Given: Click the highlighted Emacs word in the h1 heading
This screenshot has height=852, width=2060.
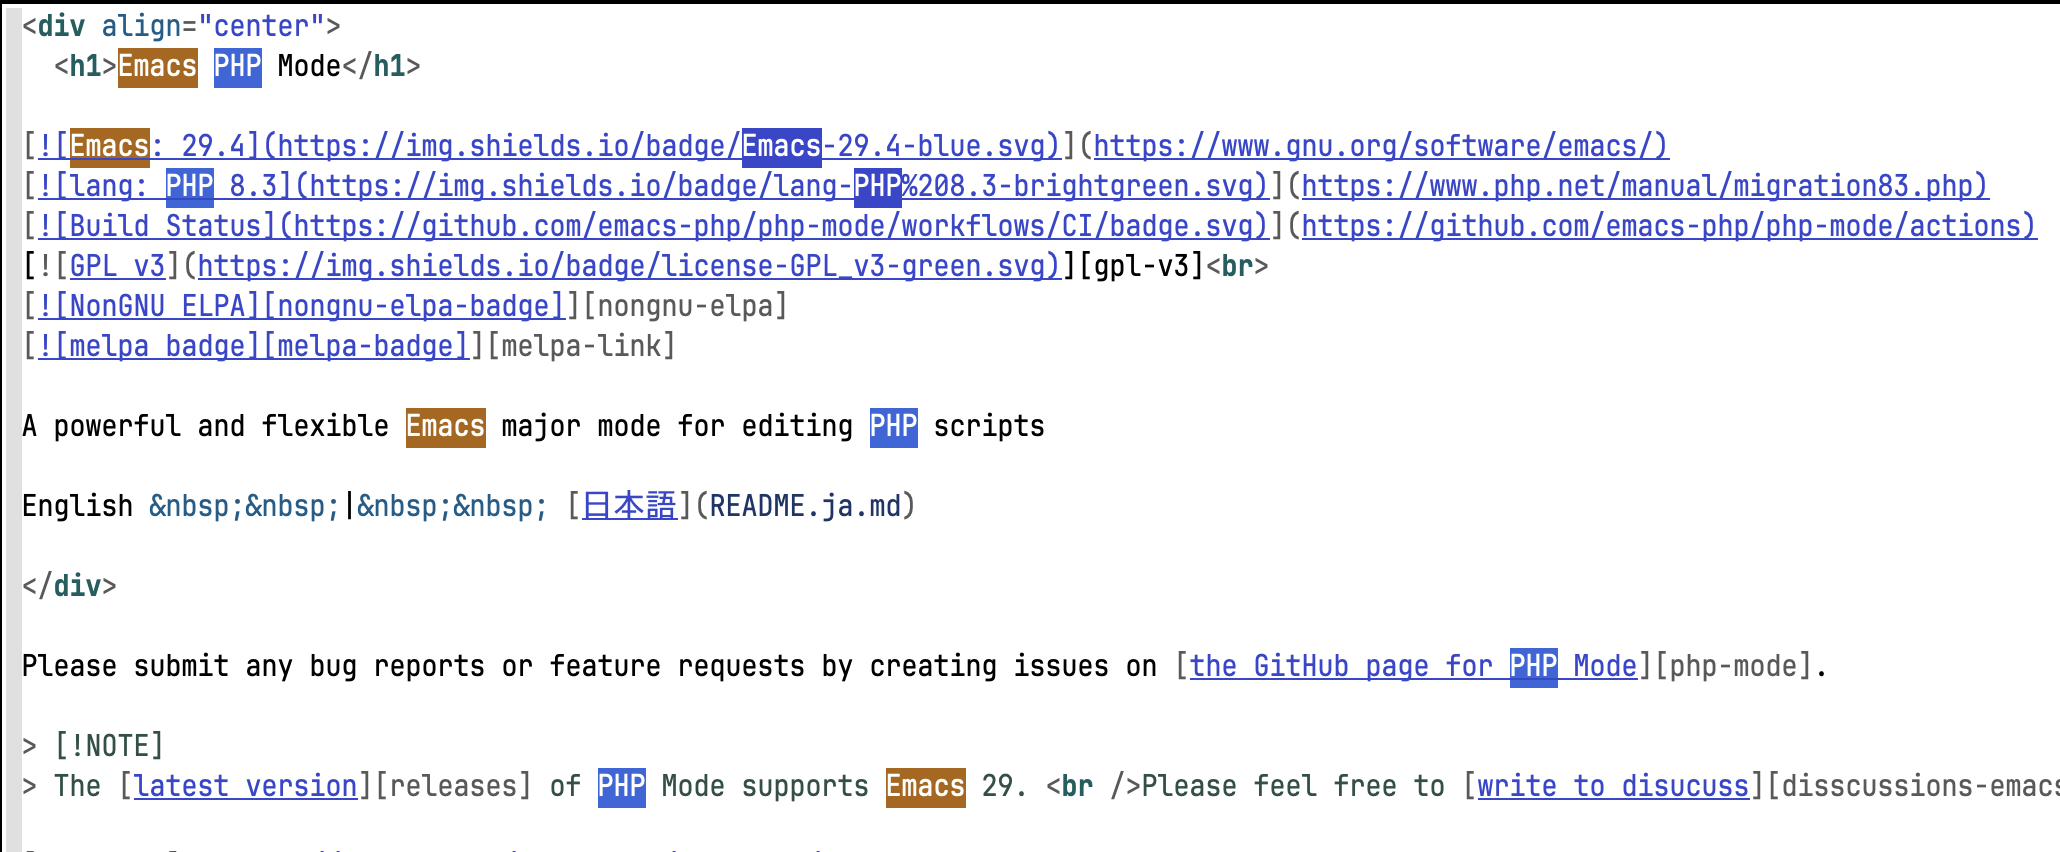Looking at the screenshot, I should (158, 67).
